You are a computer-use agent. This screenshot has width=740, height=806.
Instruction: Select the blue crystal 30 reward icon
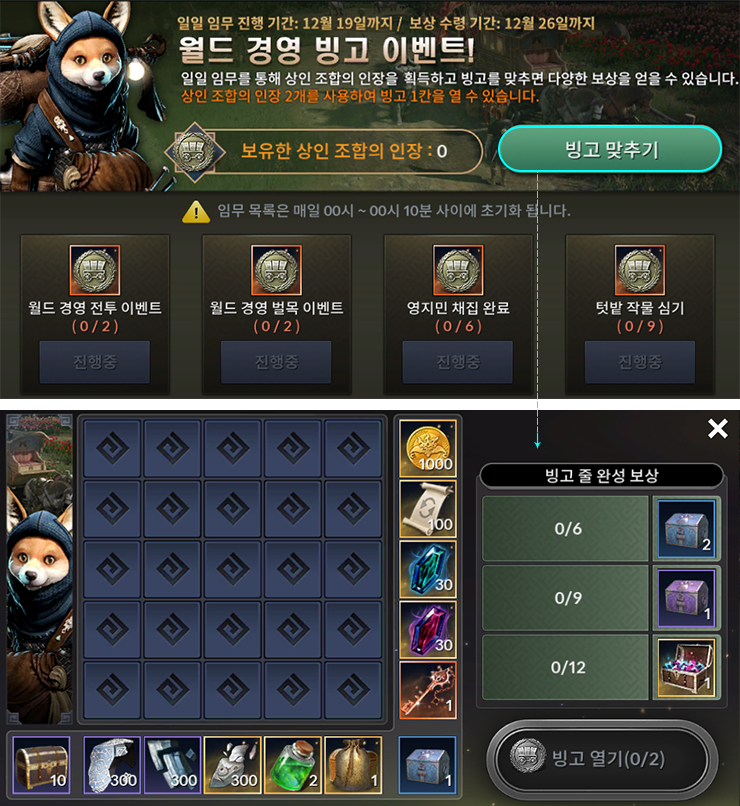coord(428,569)
